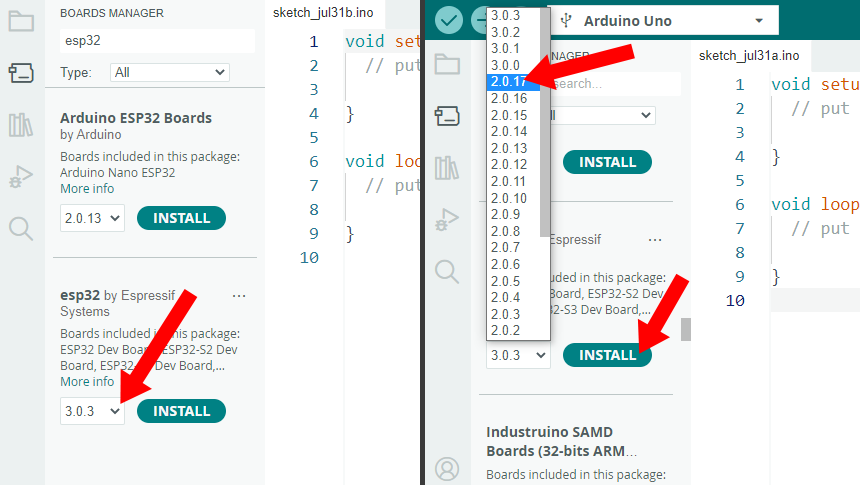
Task: Open Library Manager icon in left sidebar
Action: 21,125
